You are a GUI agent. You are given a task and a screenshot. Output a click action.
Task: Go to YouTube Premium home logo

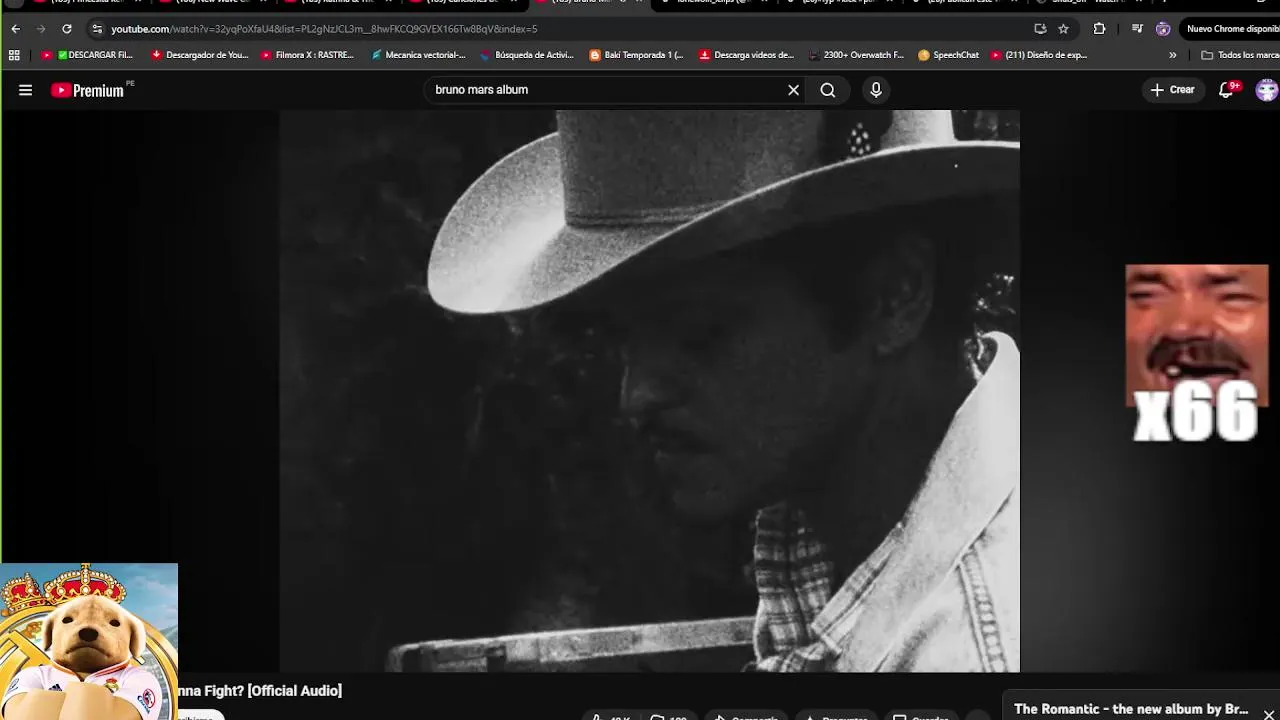coord(88,90)
